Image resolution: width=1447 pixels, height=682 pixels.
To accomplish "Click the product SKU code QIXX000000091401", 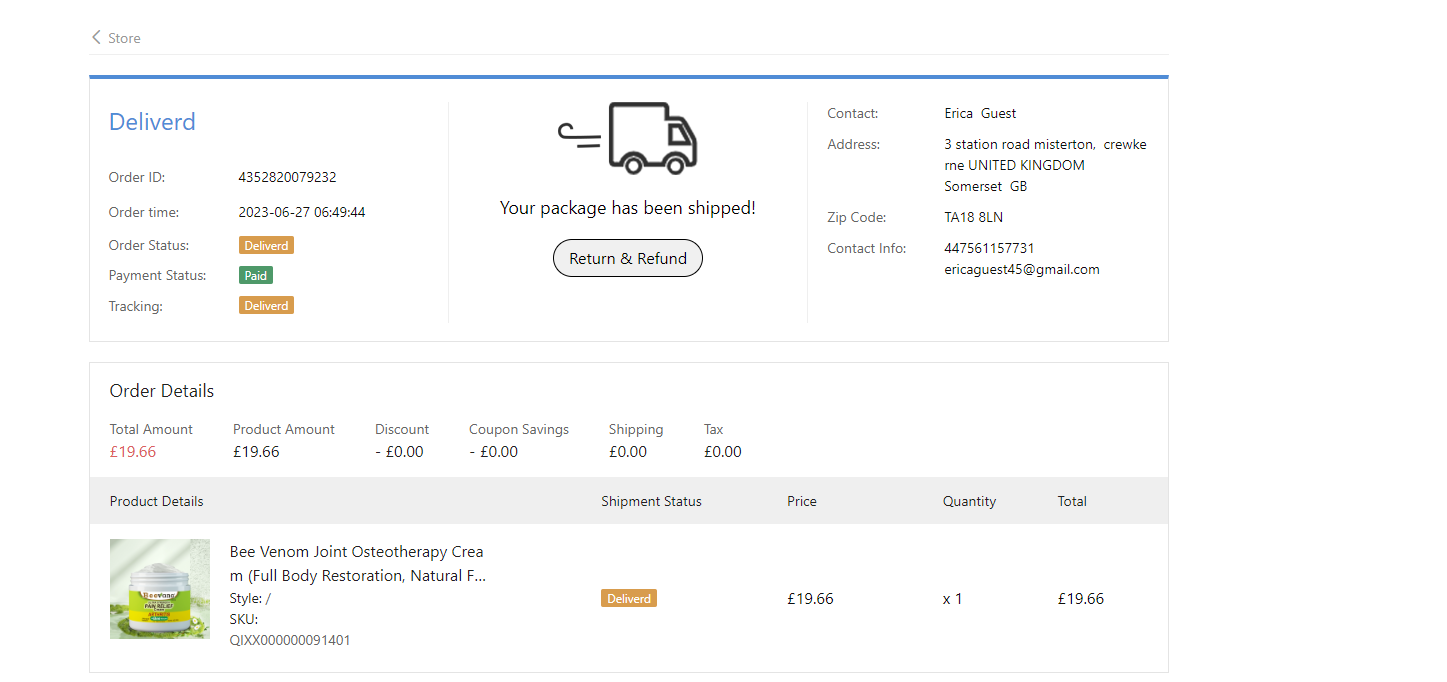I will coord(290,640).
